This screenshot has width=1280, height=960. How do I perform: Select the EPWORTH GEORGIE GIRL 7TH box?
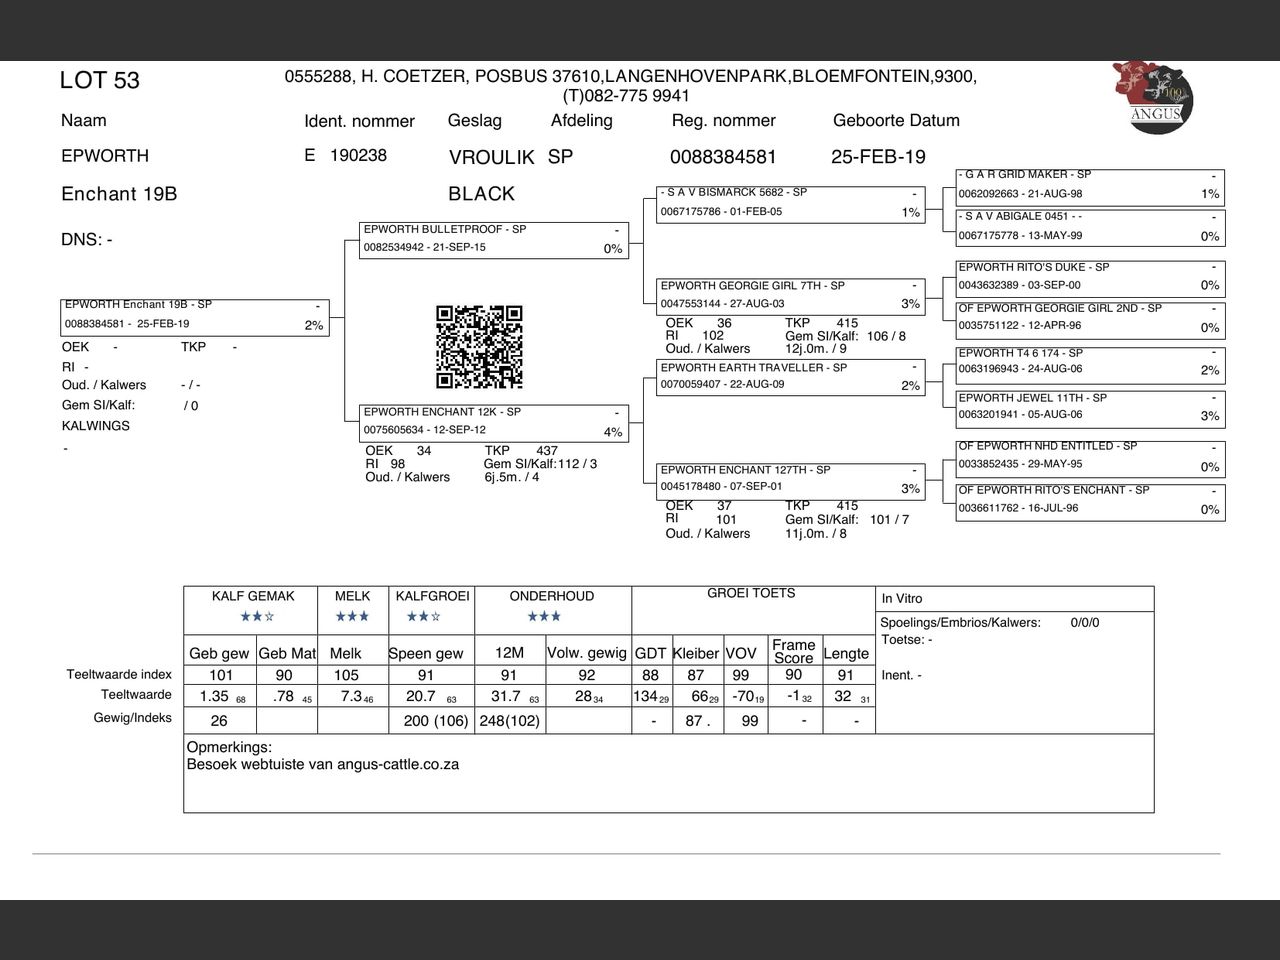(x=790, y=295)
